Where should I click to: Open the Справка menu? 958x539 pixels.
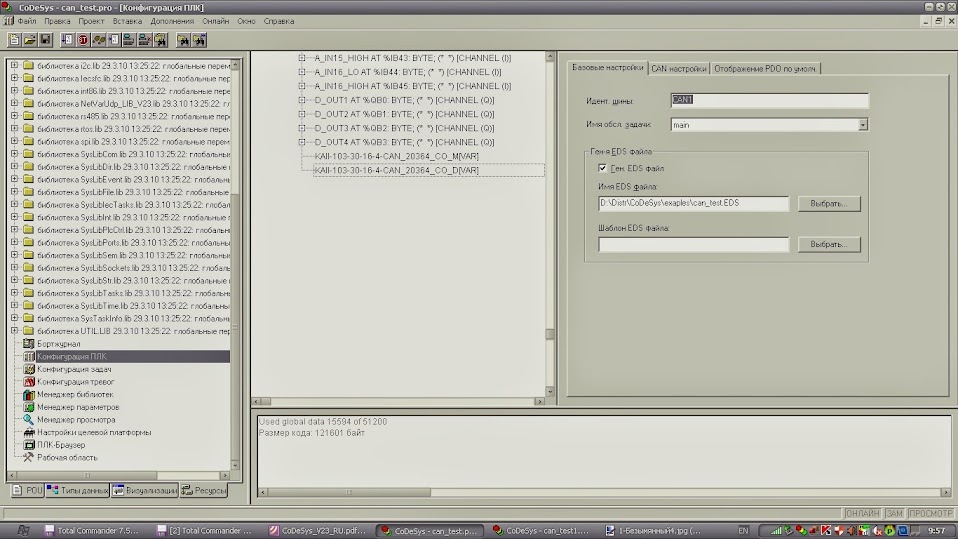279,21
